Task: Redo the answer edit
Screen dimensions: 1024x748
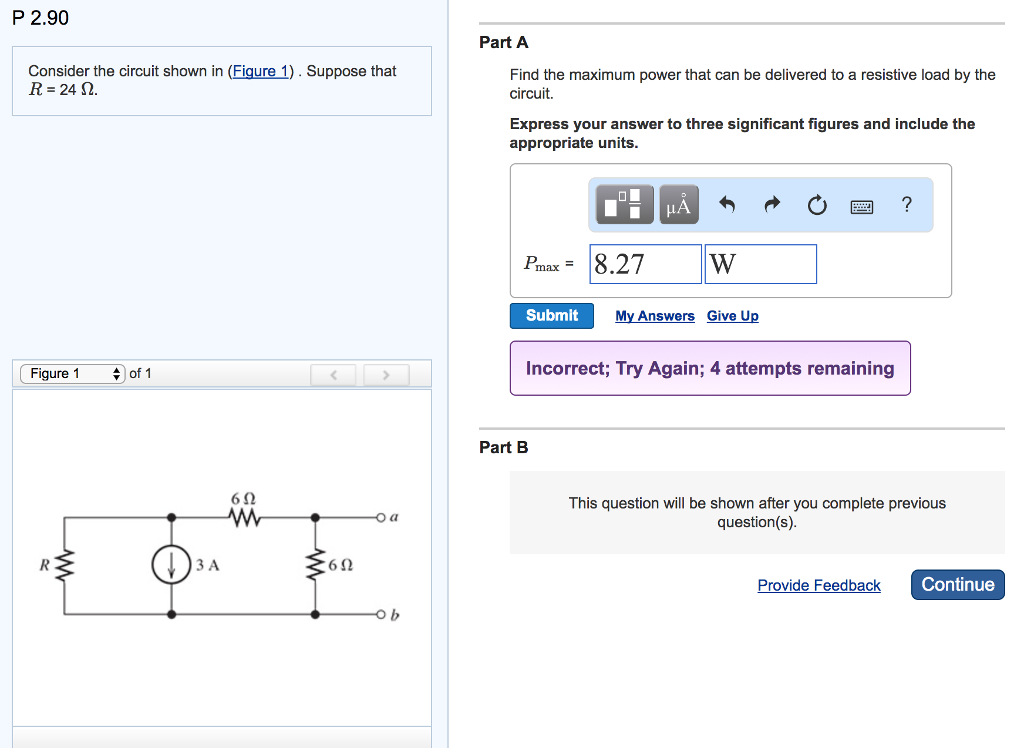Action: point(771,204)
